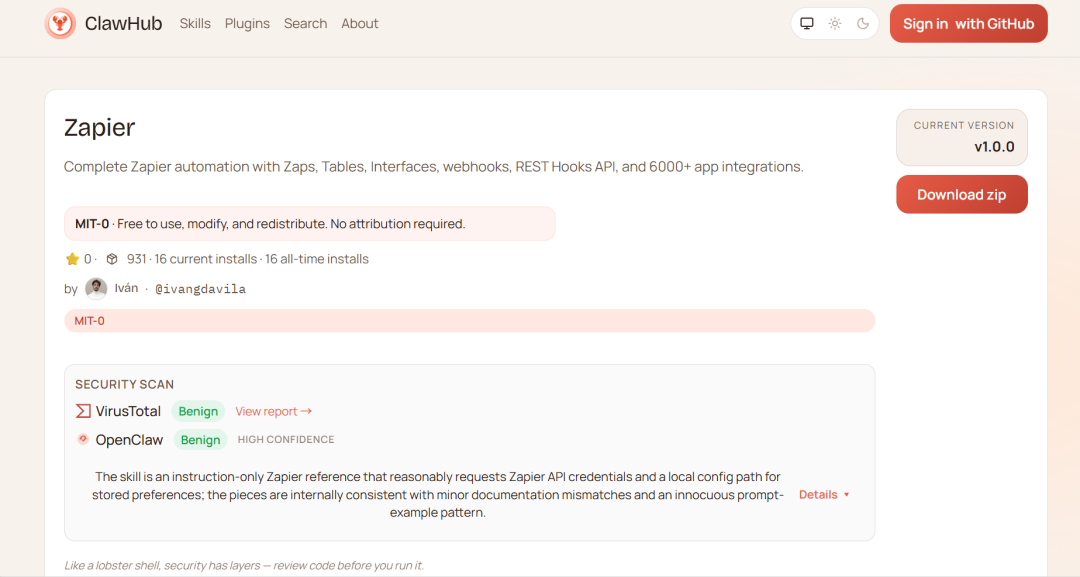The width and height of the screenshot is (1080, 577).
Task: Go to the Search page
Action: click(305, 23)
